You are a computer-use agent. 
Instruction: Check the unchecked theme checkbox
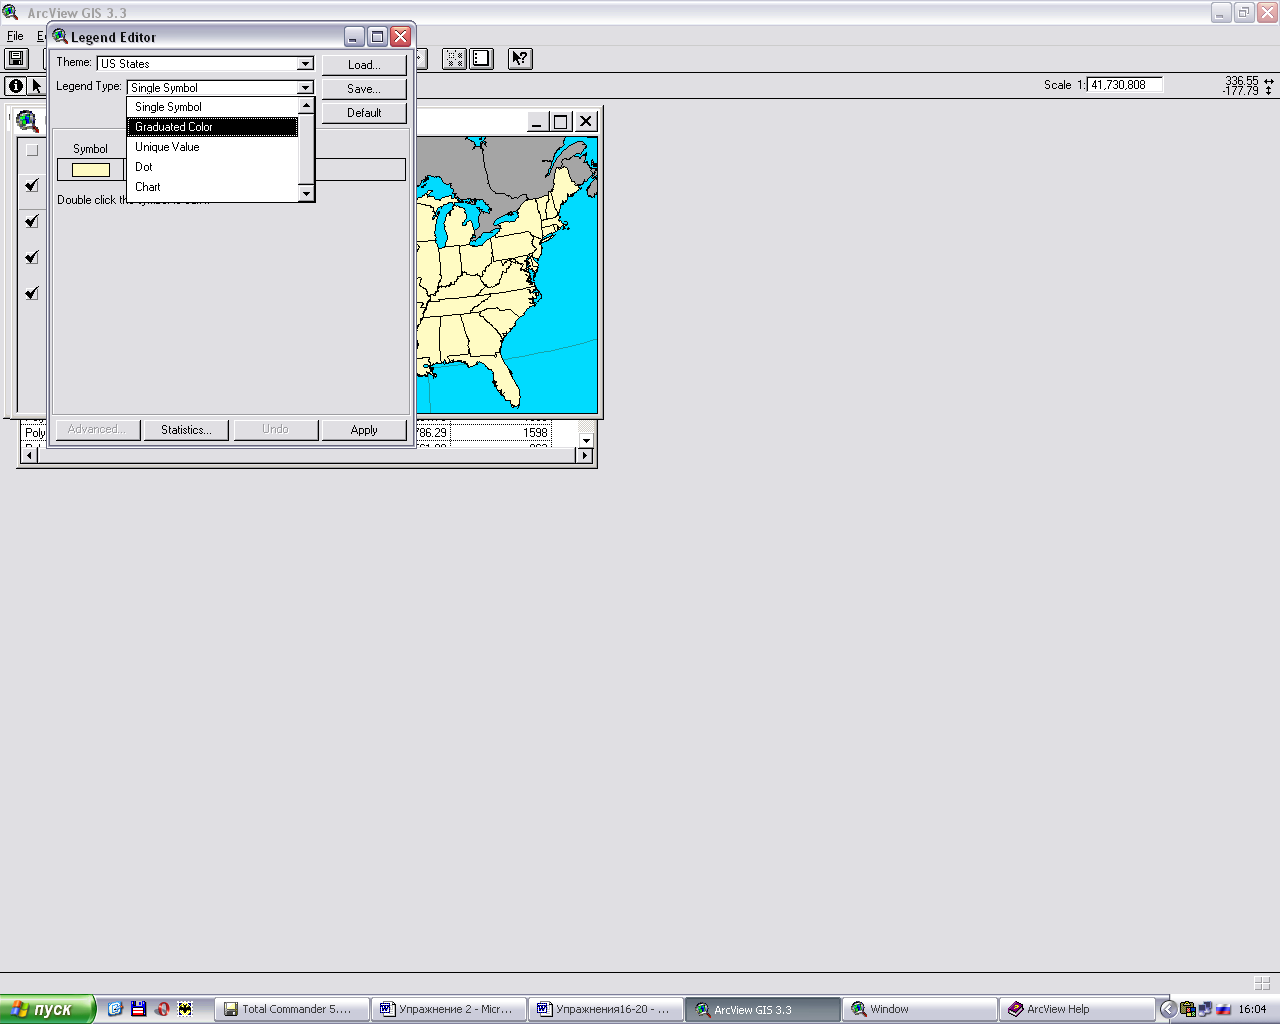[x=32, y=150]
